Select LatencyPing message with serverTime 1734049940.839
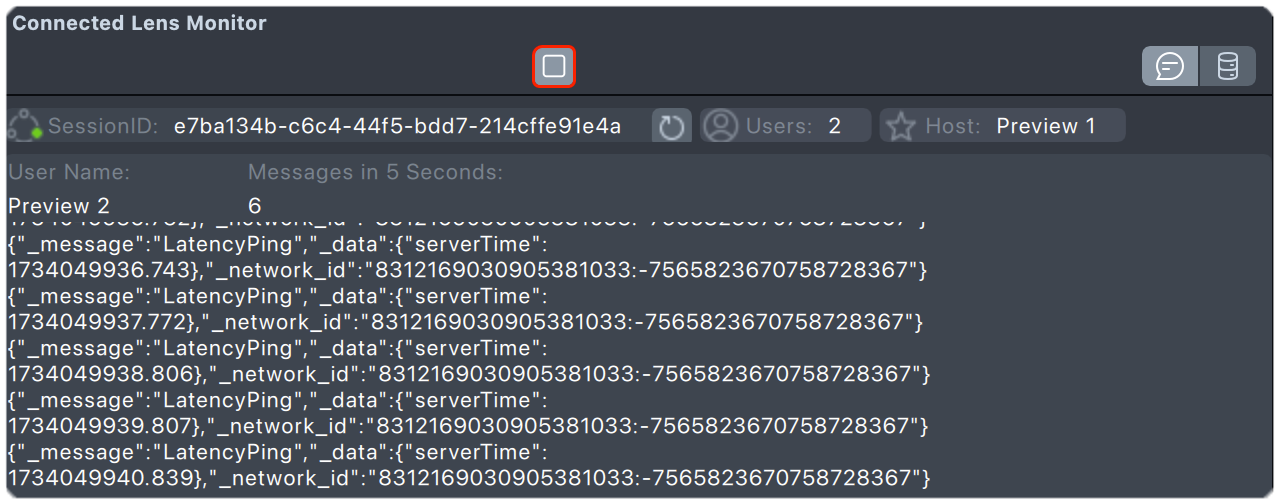 [467, 465]
